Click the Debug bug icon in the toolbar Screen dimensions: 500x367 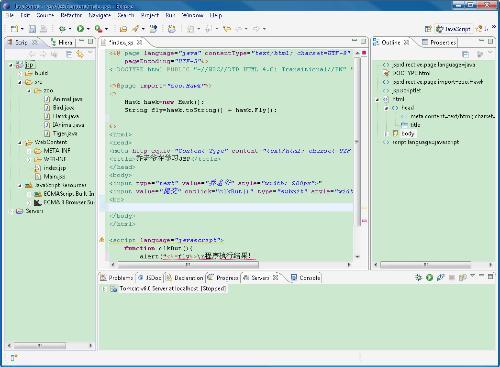[x=62, y=29]
